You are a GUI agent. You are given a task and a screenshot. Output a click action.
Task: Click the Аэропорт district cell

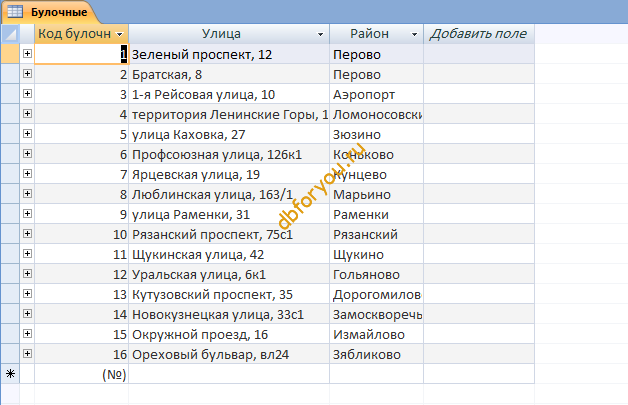coord(376,94)
